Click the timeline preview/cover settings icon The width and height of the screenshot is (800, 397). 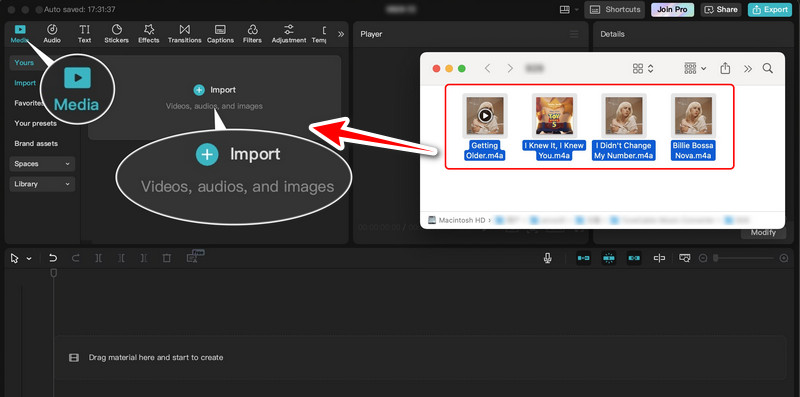tap(684, 258)
